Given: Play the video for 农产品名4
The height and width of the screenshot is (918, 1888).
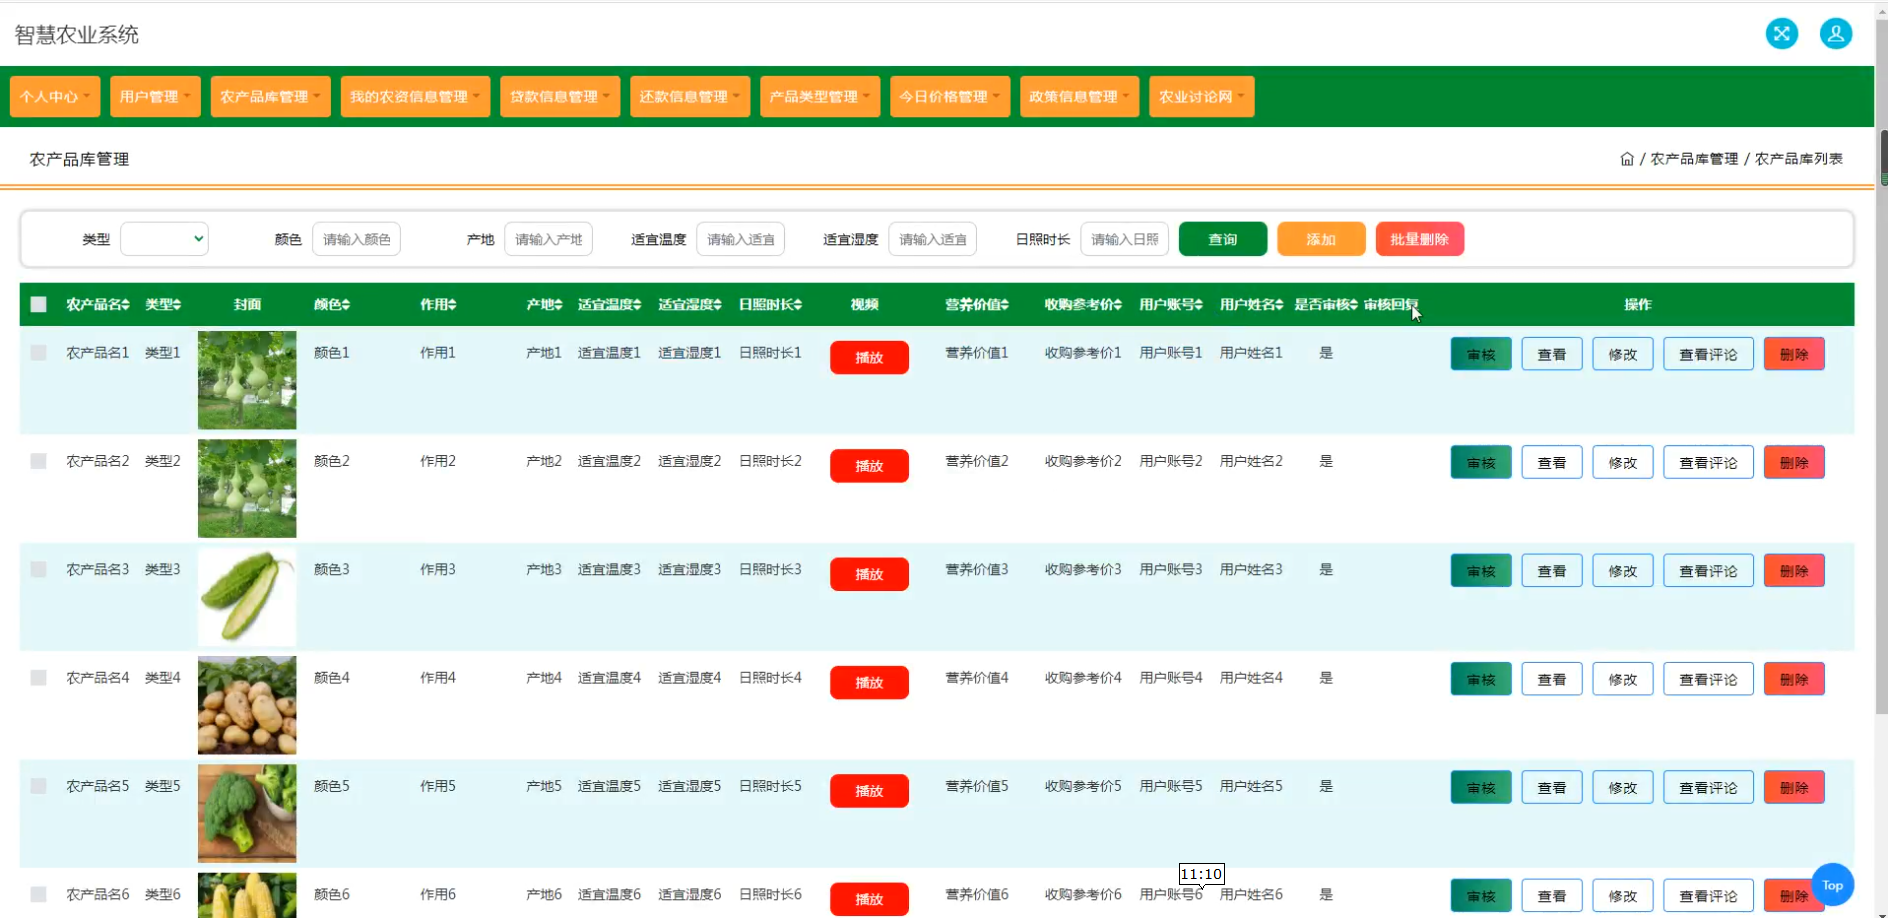Looking at the screenshot, I should [869, 682].
